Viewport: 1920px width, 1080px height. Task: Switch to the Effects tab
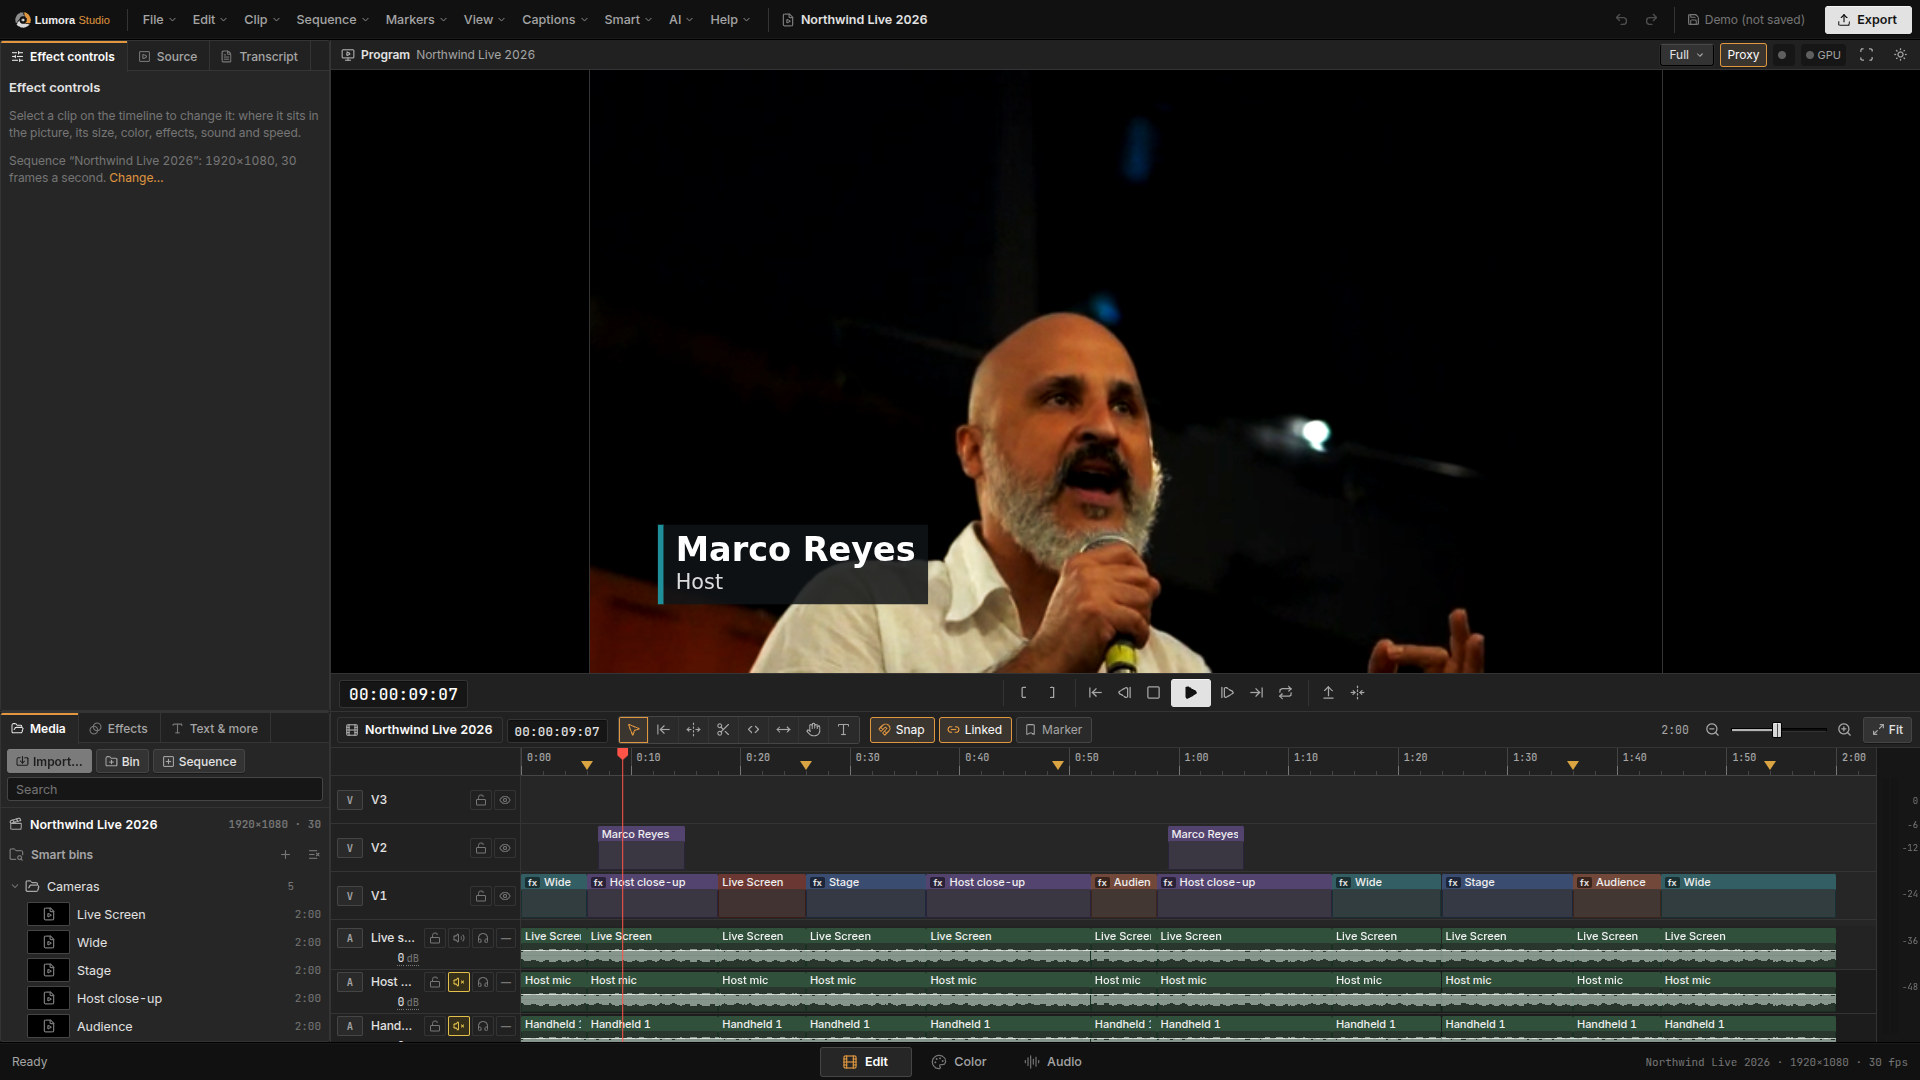pyautogui.click(x=118, y=729)
